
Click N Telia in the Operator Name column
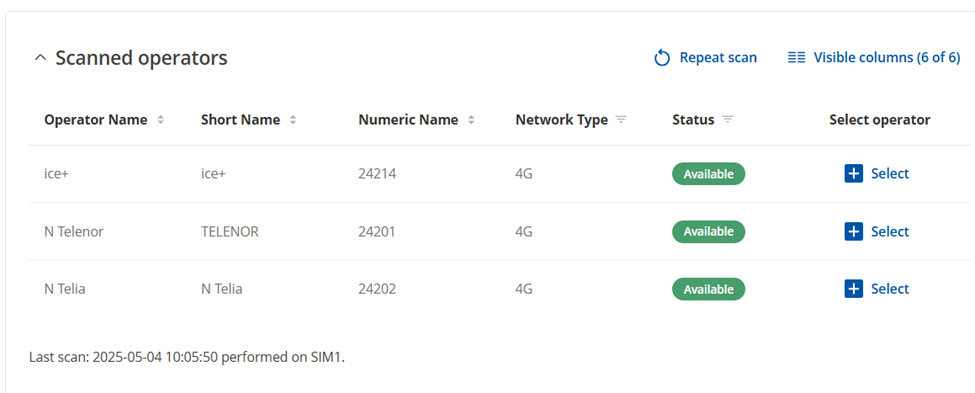click(65, 289)
